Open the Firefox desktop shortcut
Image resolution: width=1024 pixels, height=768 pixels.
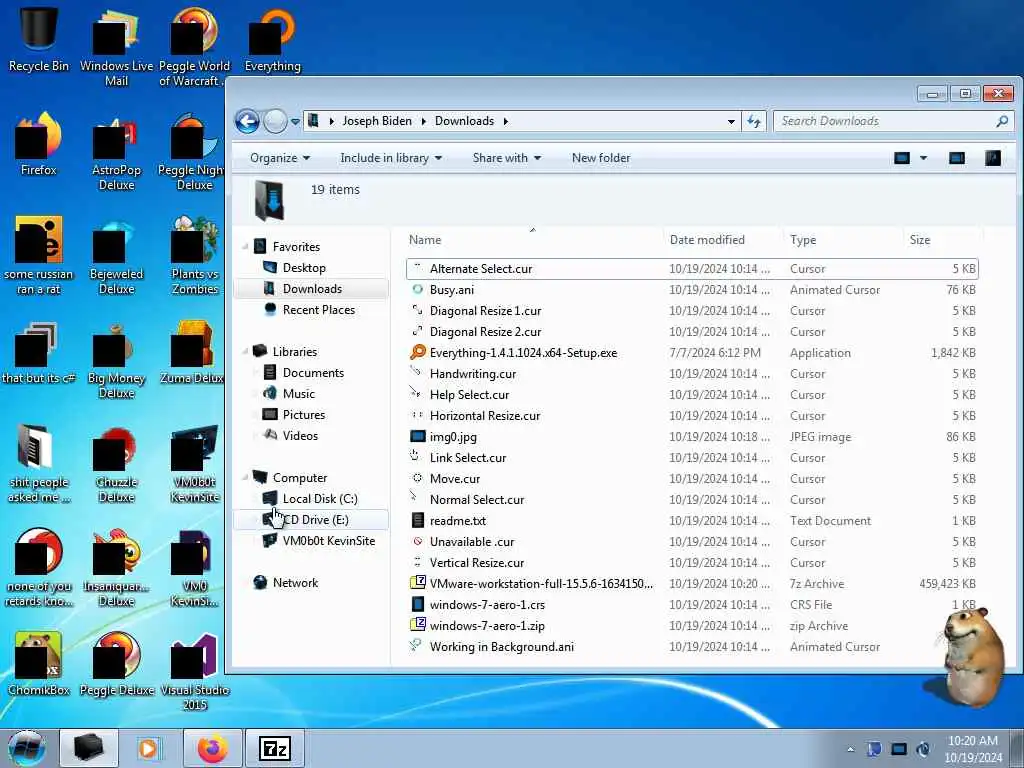(39, 145)
